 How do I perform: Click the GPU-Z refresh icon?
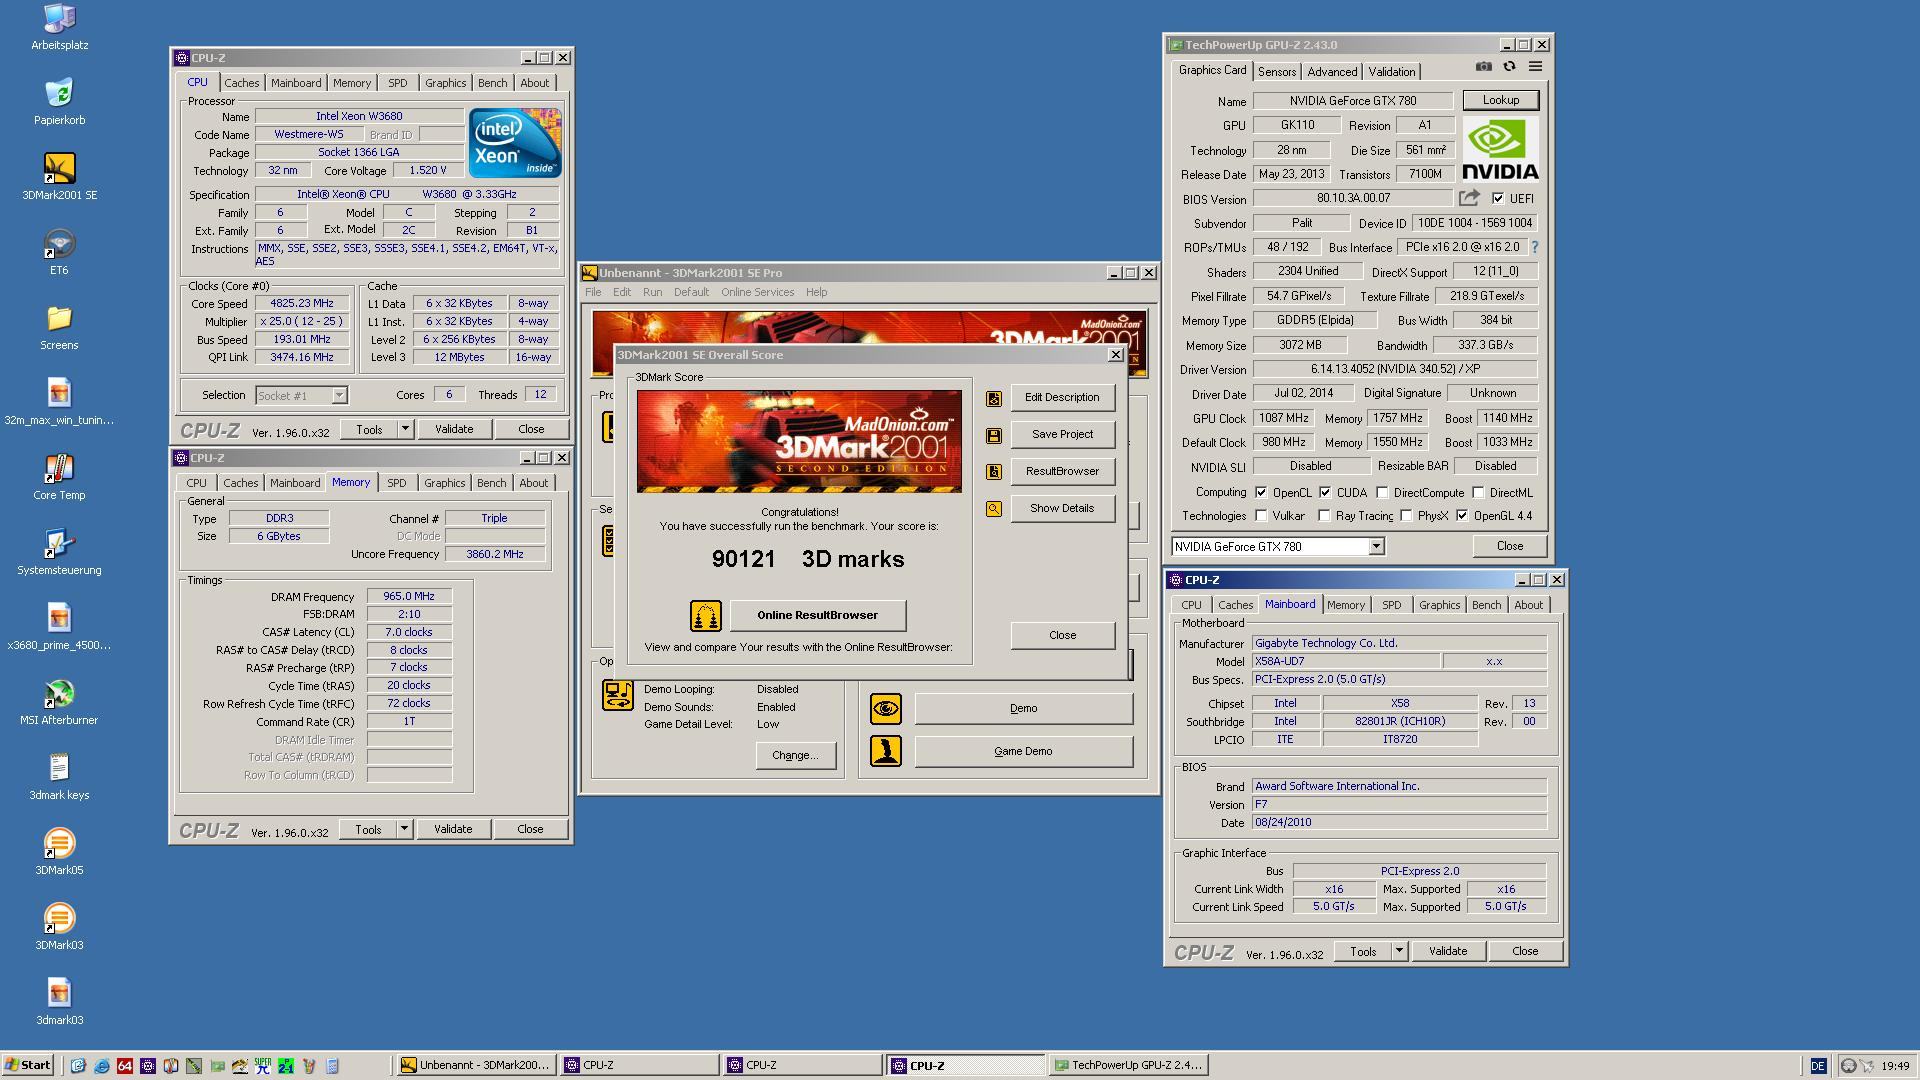pyautogui.click(x=1509, y=67)
